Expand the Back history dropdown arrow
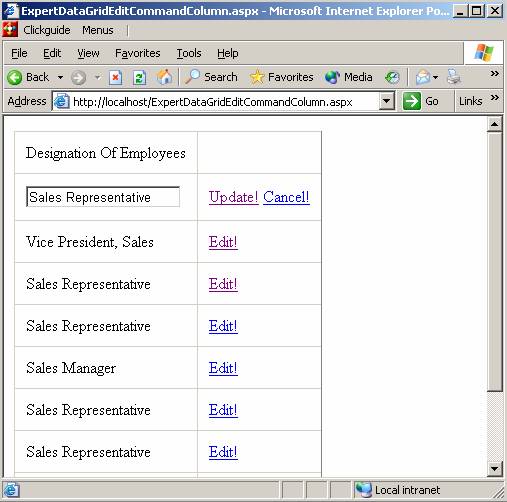 tap(60, 78)
